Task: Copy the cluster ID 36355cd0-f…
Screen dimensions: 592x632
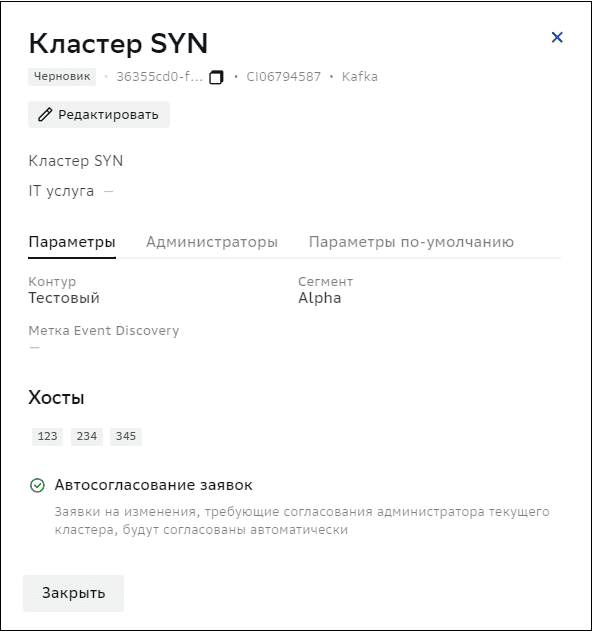Action: point(216,77)
